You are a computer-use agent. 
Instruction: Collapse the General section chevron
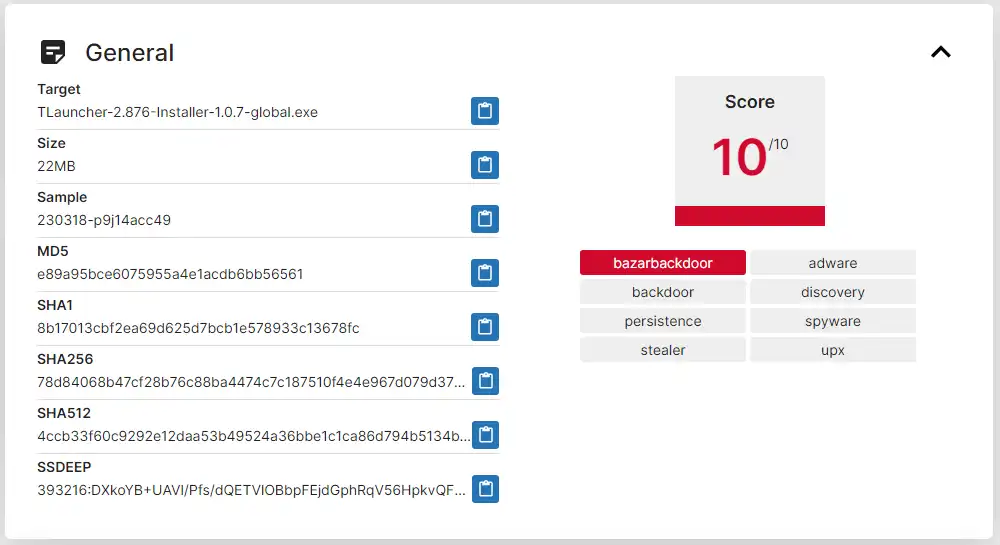(941, 52)
